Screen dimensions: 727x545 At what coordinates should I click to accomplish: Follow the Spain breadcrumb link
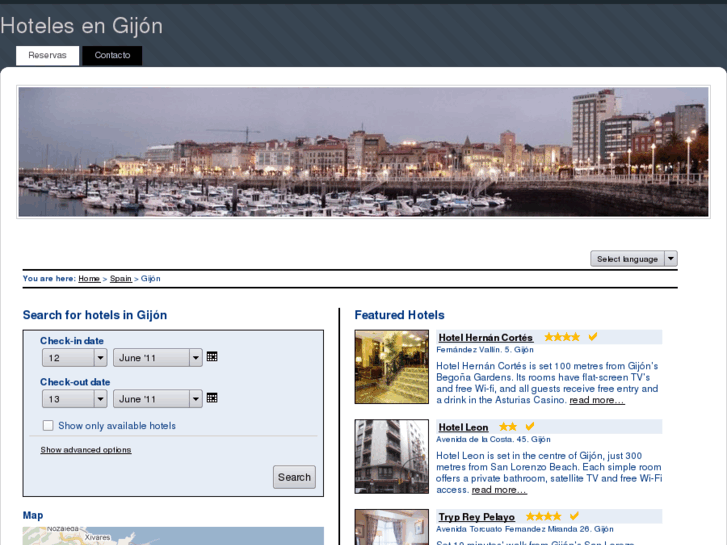coord(121,278)
